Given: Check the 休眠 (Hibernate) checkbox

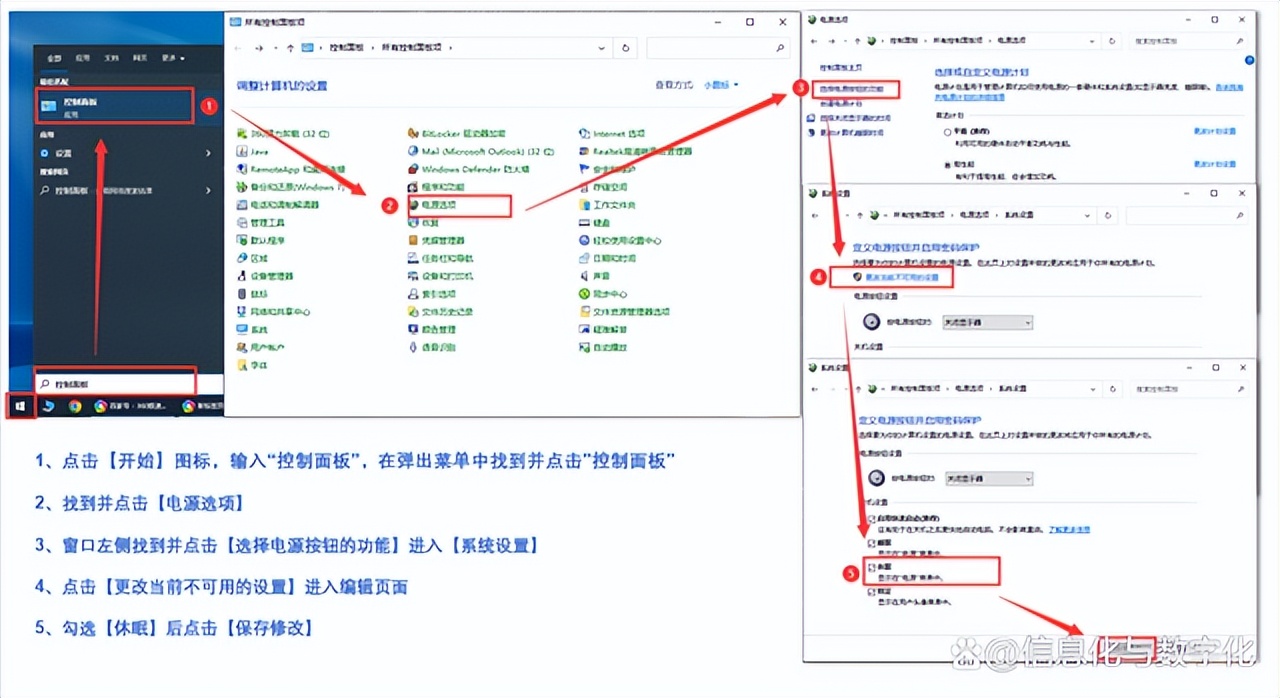Looking at the screenshot, I should (872, 566).
